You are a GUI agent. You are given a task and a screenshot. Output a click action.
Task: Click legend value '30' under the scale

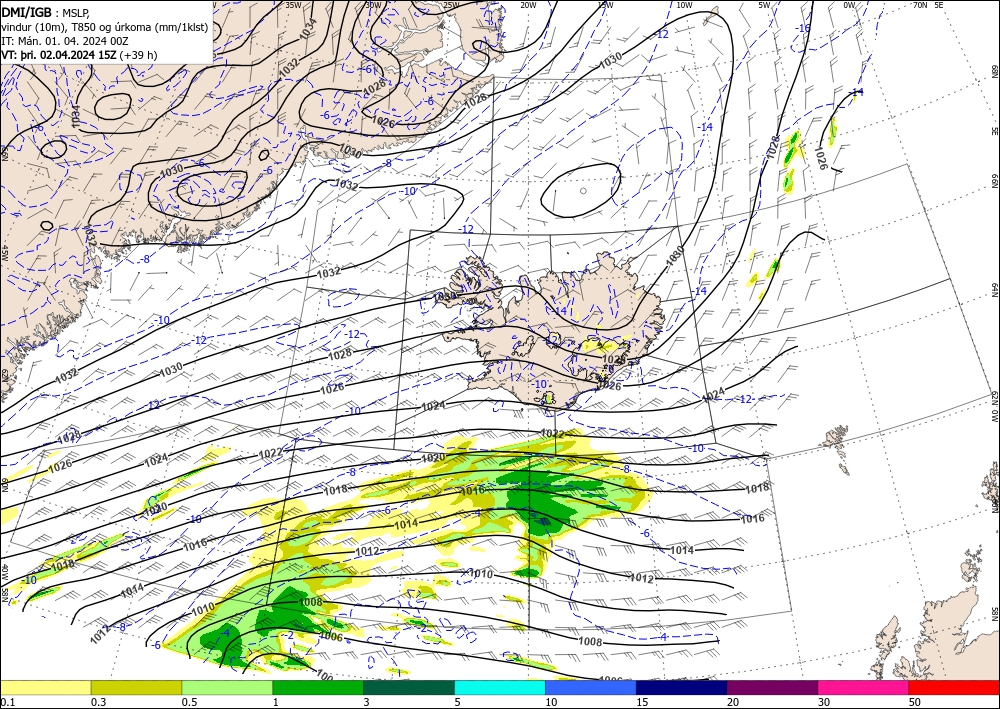[x=824, y=702]
